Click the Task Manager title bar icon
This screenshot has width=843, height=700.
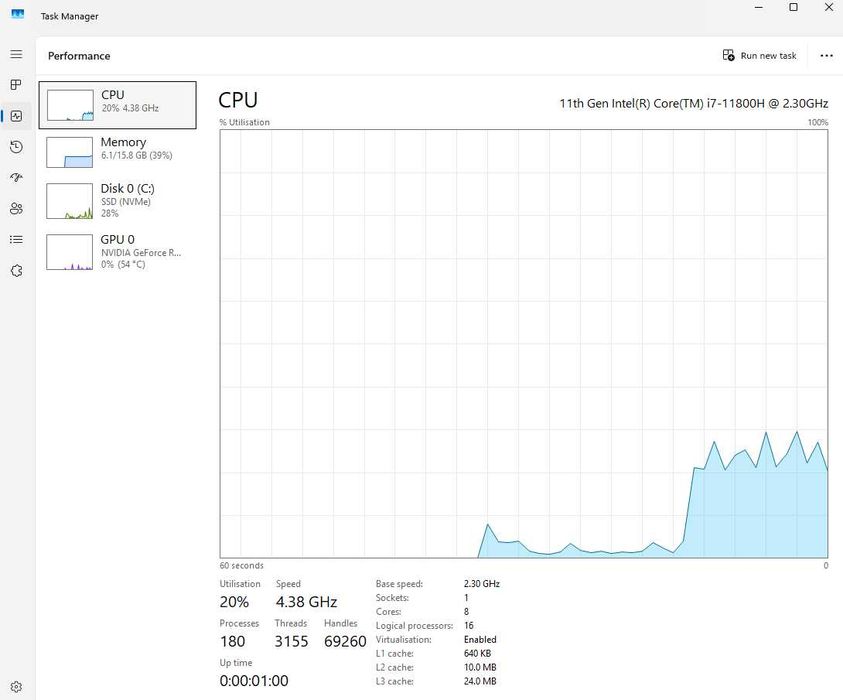tap(18, 15)
